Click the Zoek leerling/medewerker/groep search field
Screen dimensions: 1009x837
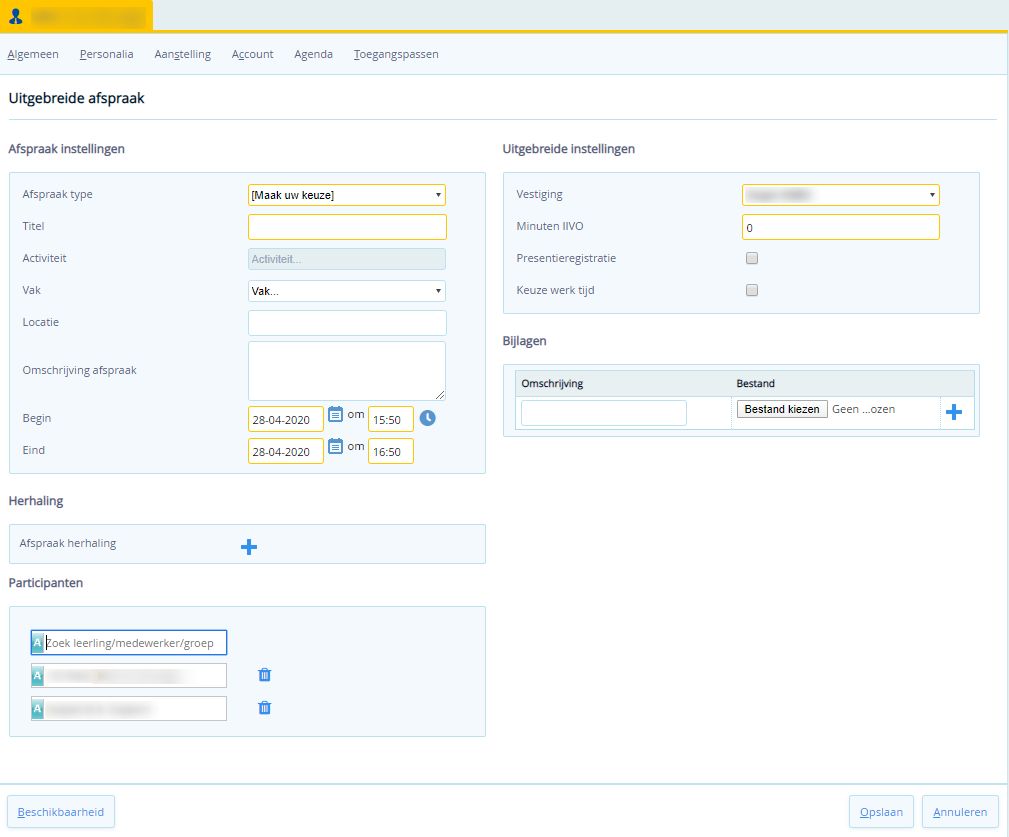click(129, 642)
